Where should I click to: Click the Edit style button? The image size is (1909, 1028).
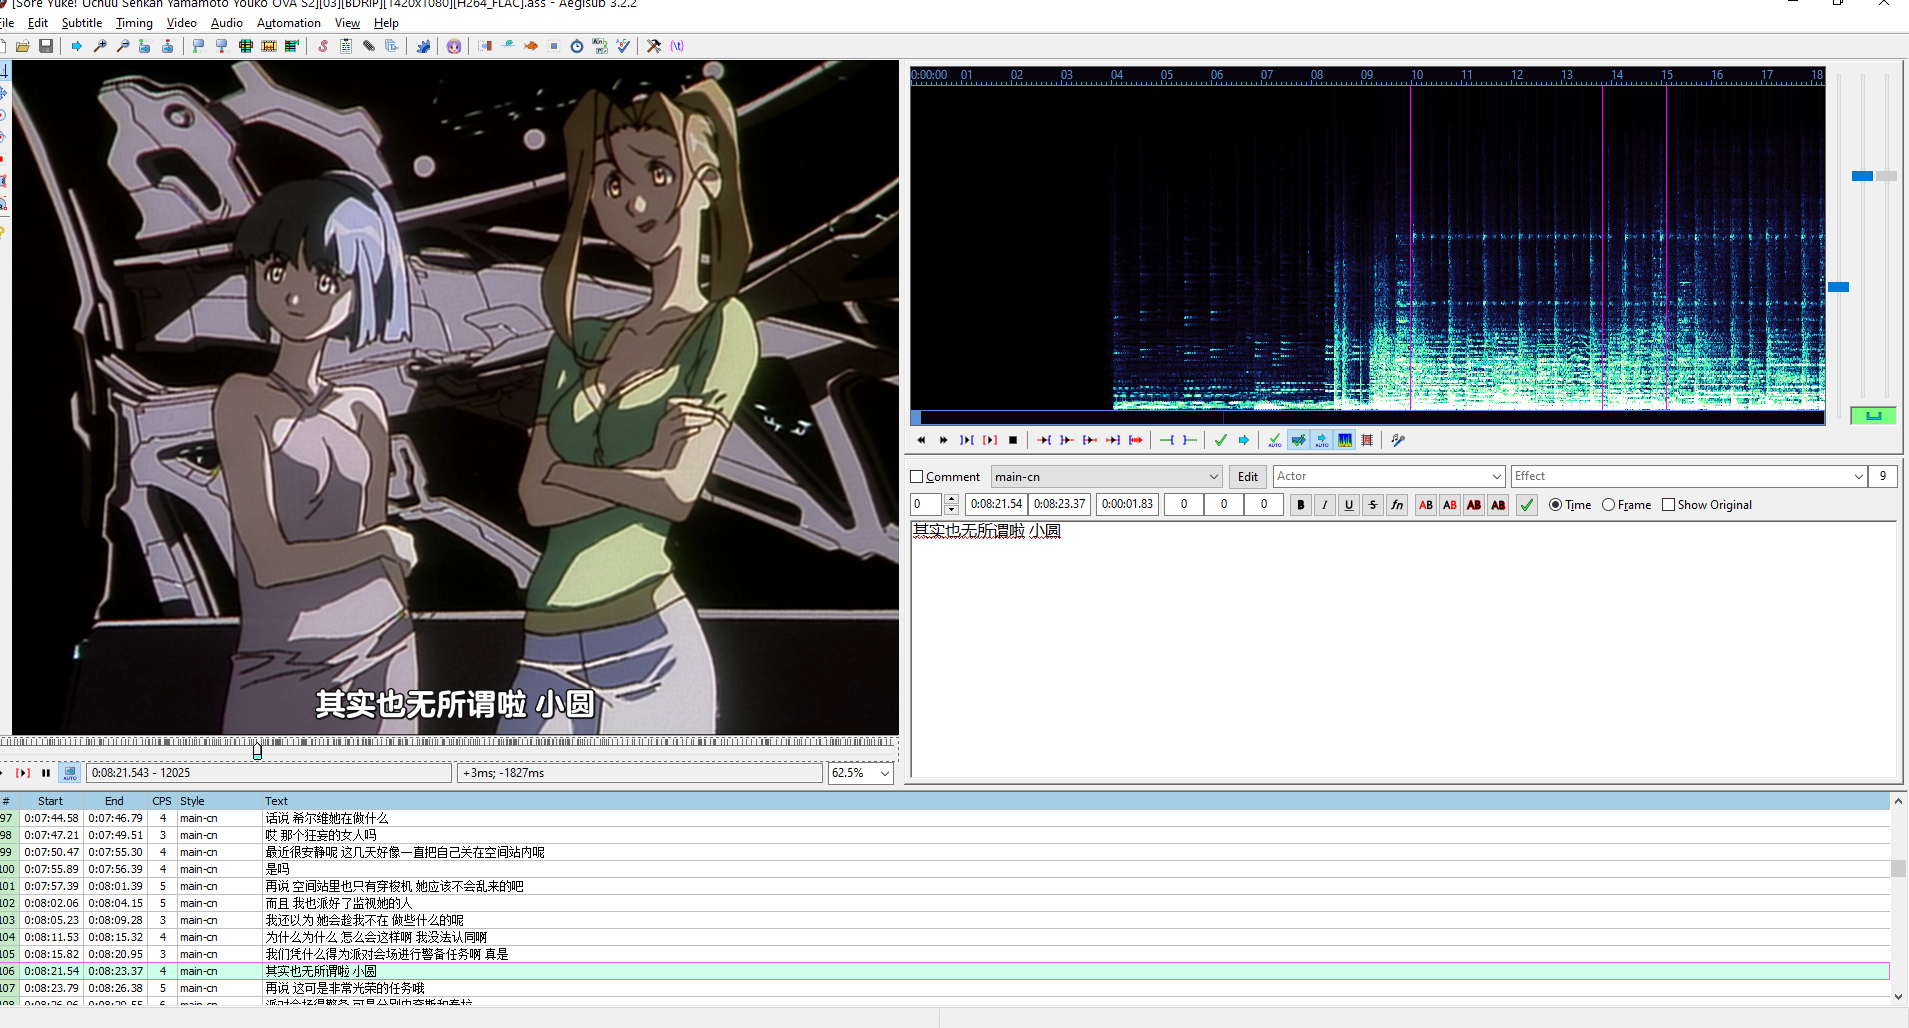[1248, 477]
